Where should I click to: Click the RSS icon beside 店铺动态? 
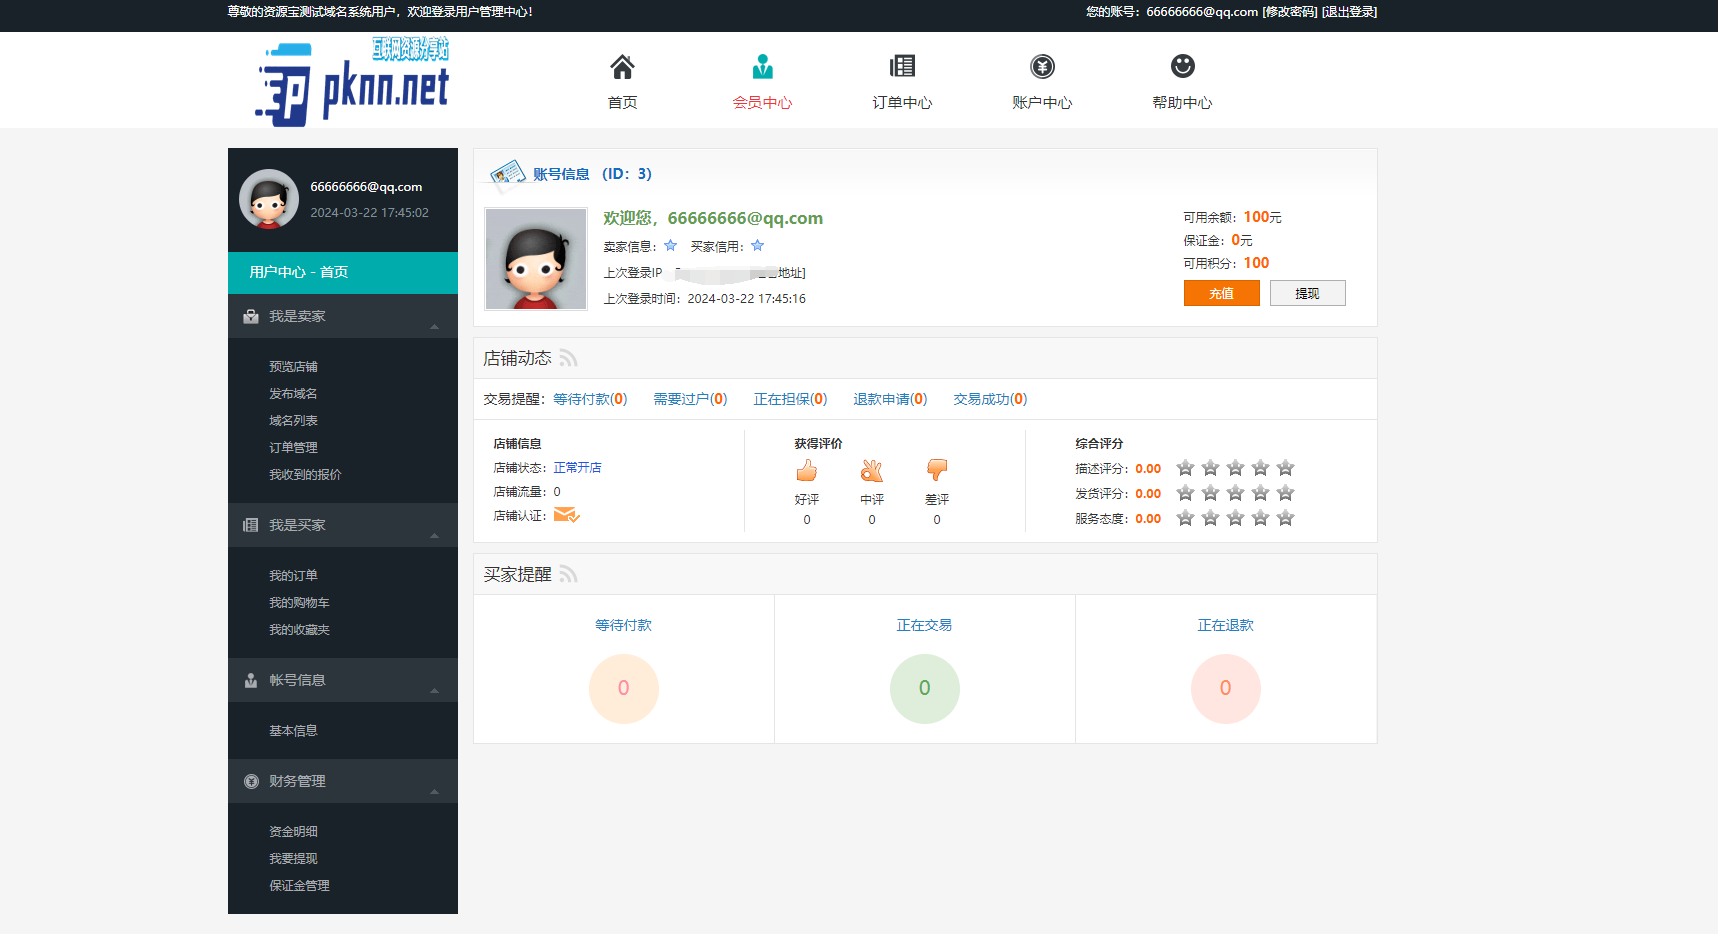569,357
